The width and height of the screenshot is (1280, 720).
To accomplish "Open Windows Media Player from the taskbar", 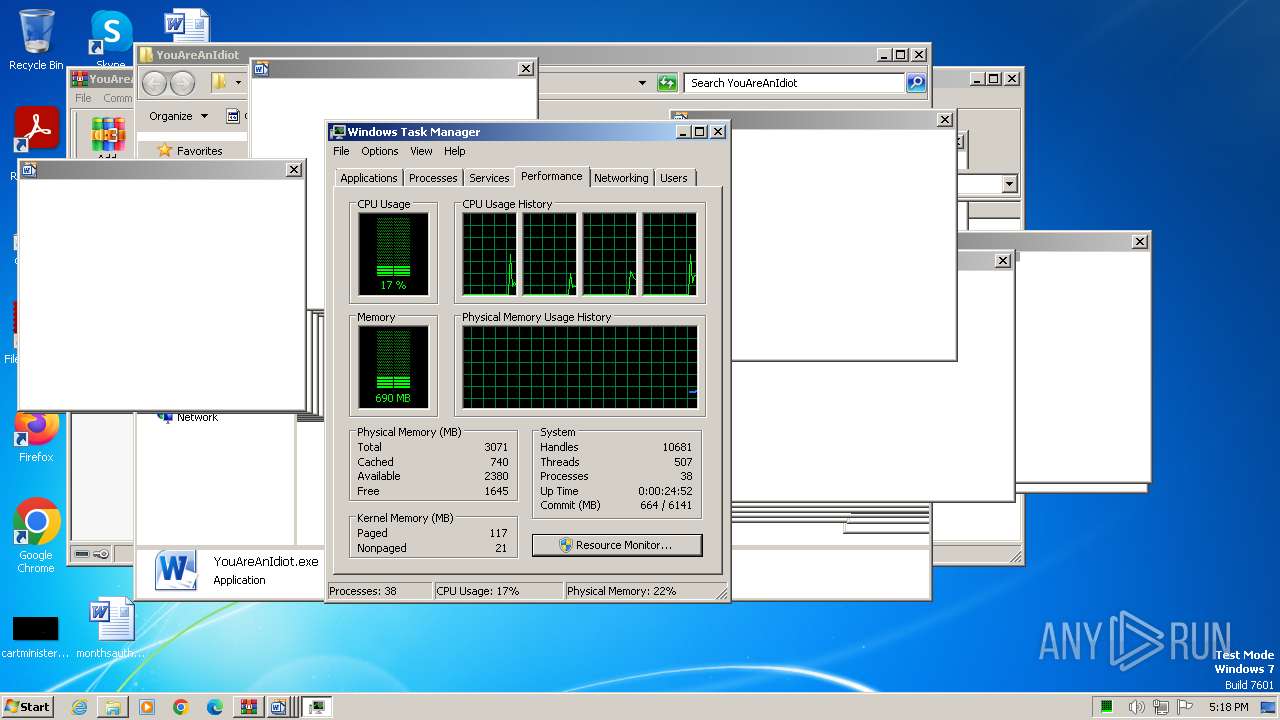I will tap(147, 707).
